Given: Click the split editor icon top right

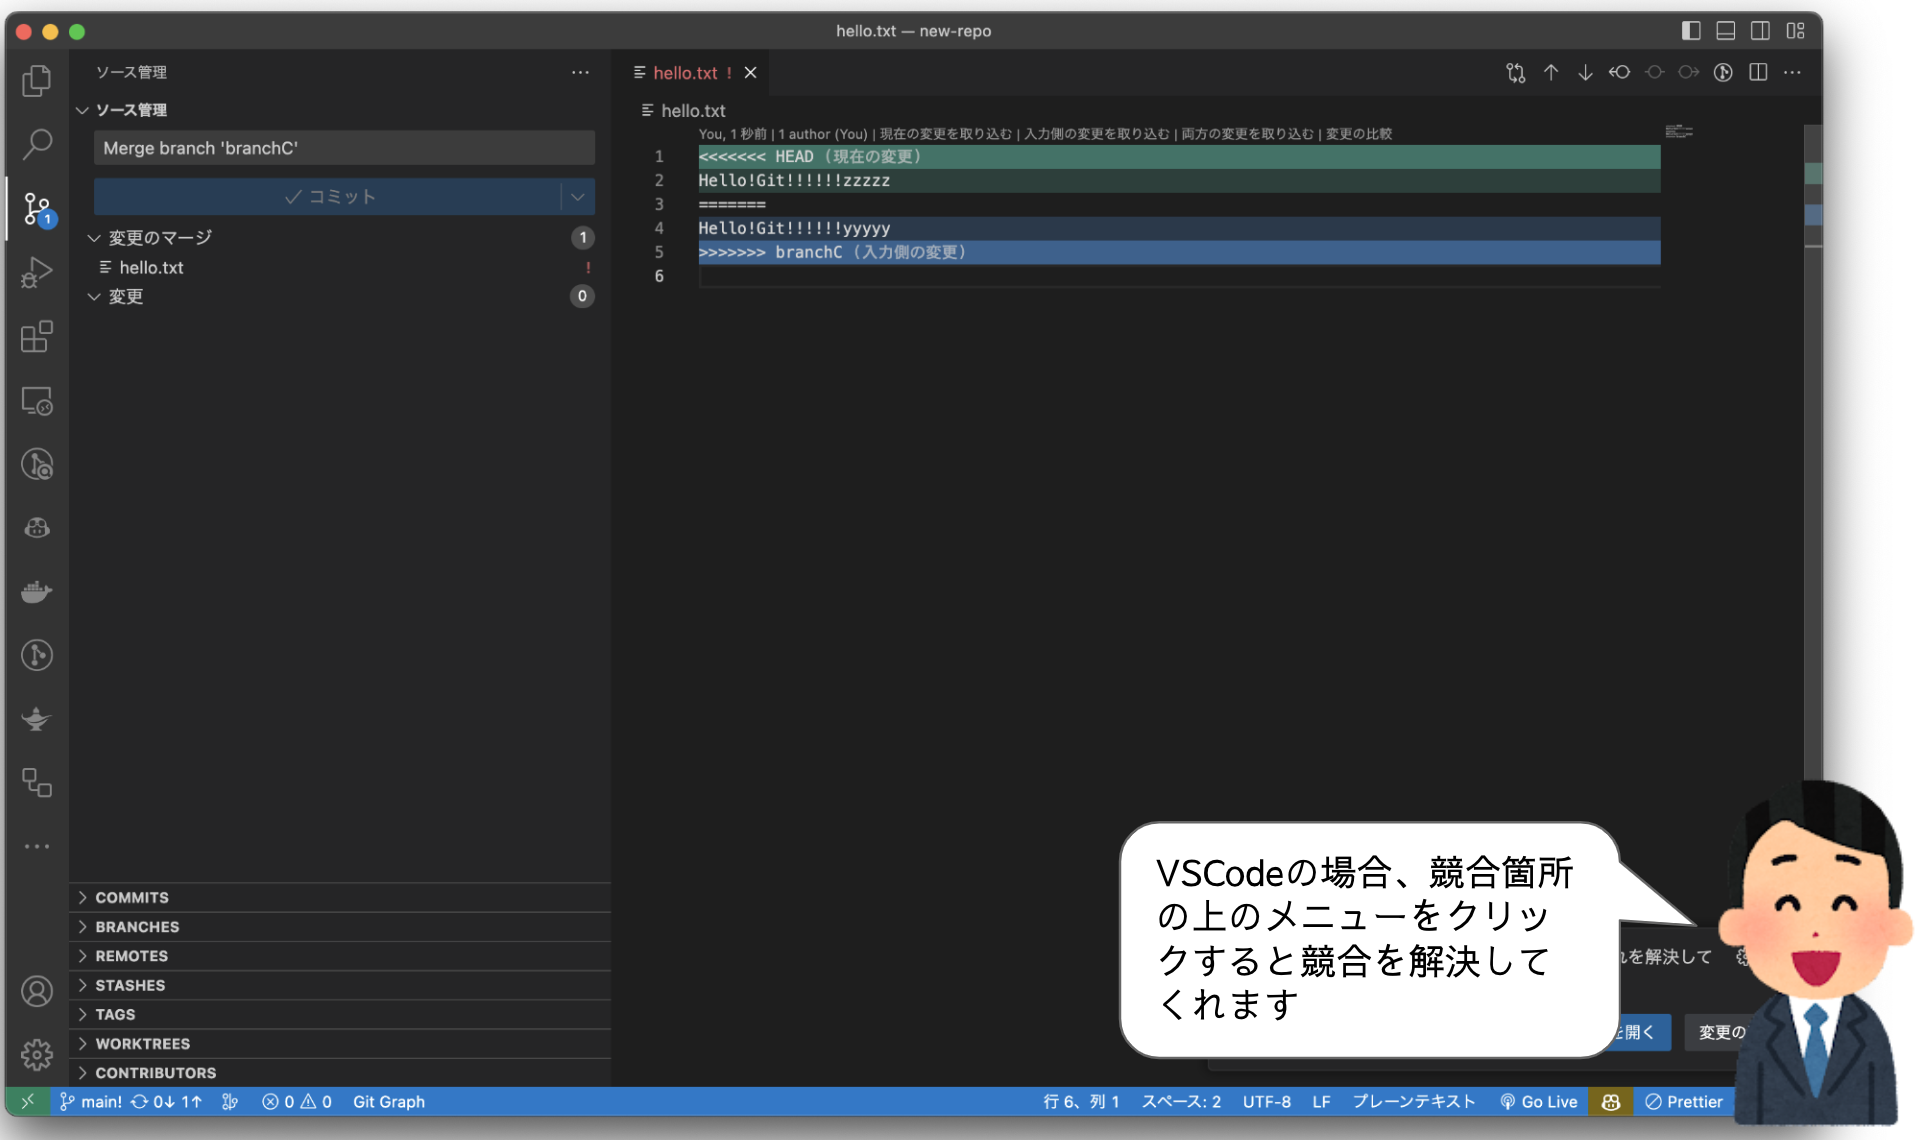Looking at the screenshot, I should pyautogui.click(x=1758, y=72).
